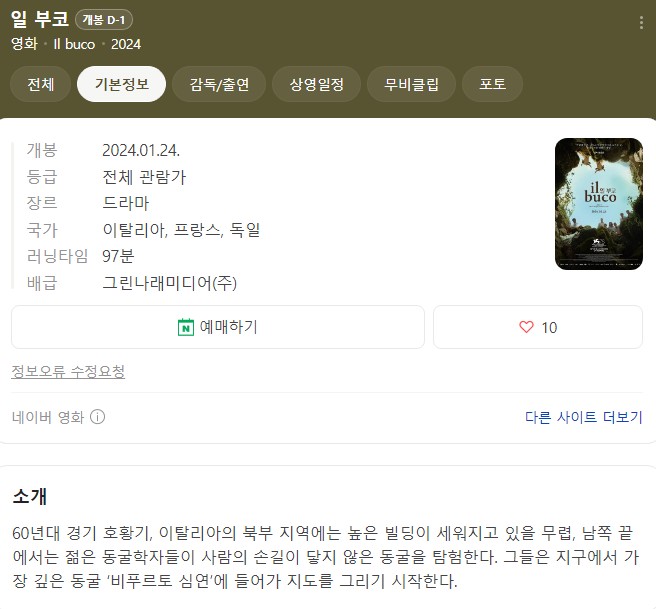Click the 네이버 영화 source label
The height and width of the screenshot is (609, 656).
tap(48, 417)
